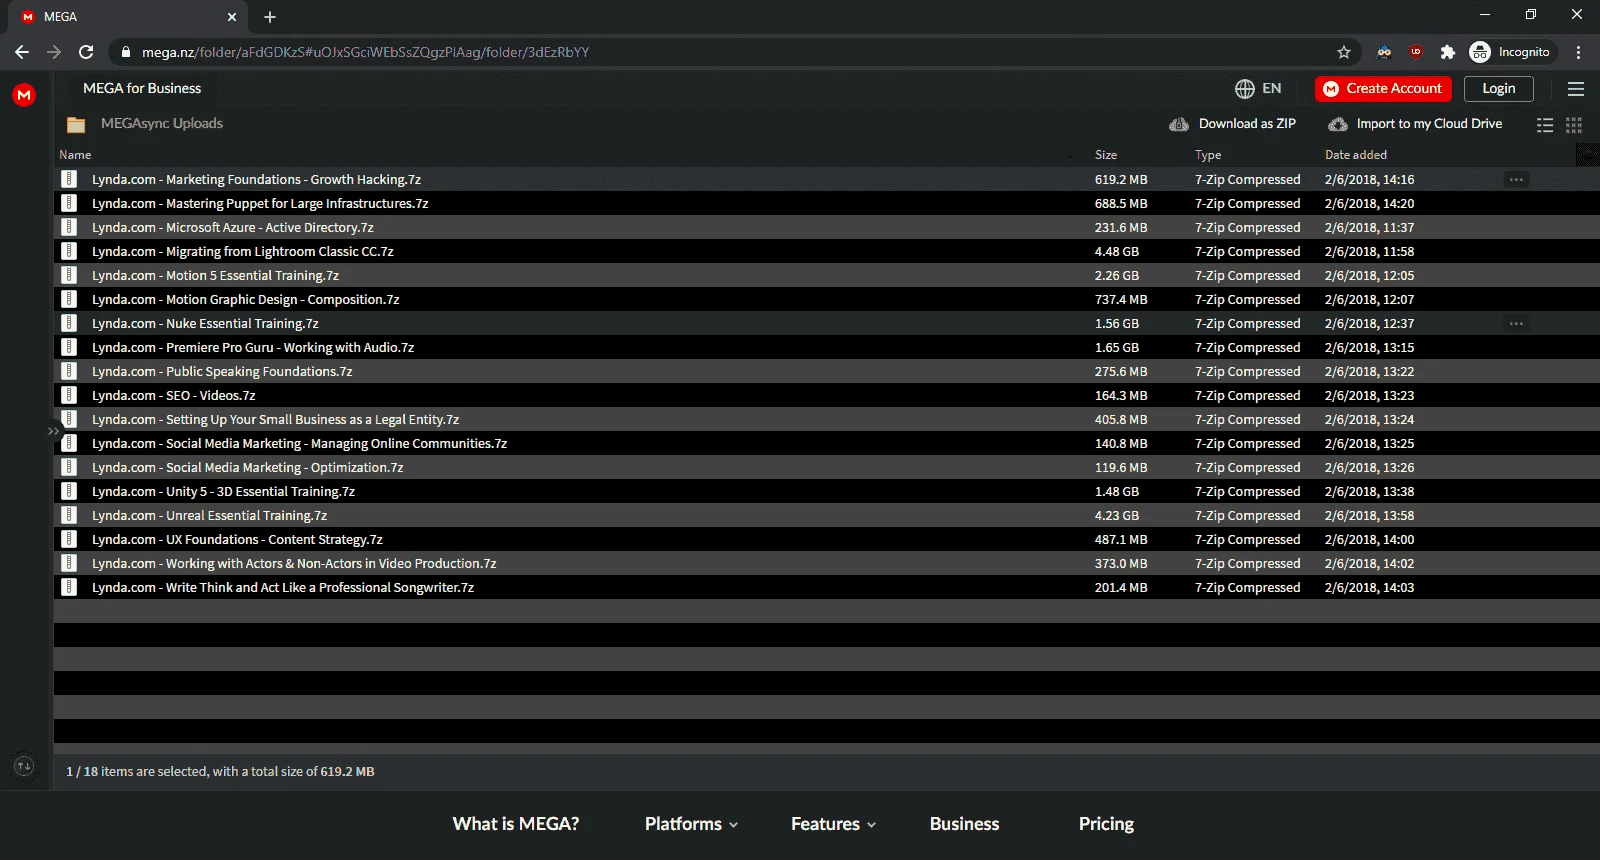This screenshot has width=1600, height=860.
Task: Open the Pricing page link
Action: [1106, 824]
